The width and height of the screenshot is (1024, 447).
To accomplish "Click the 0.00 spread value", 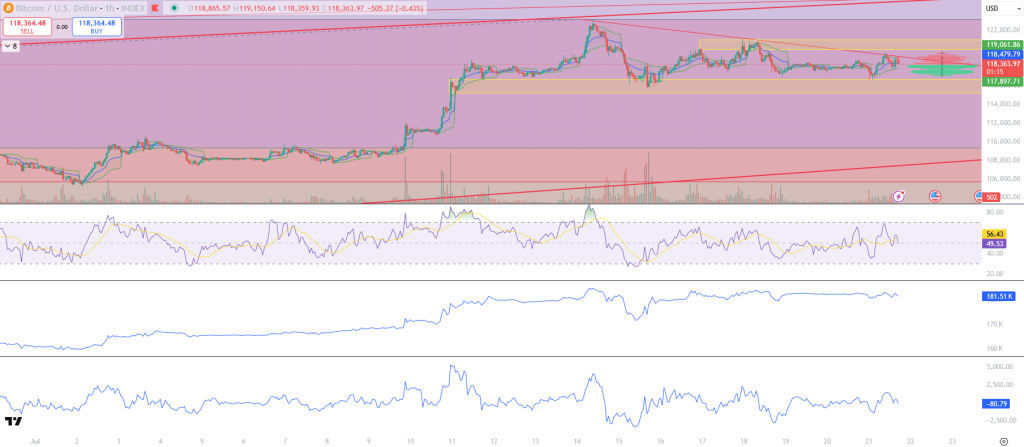I will pos(62,27).
